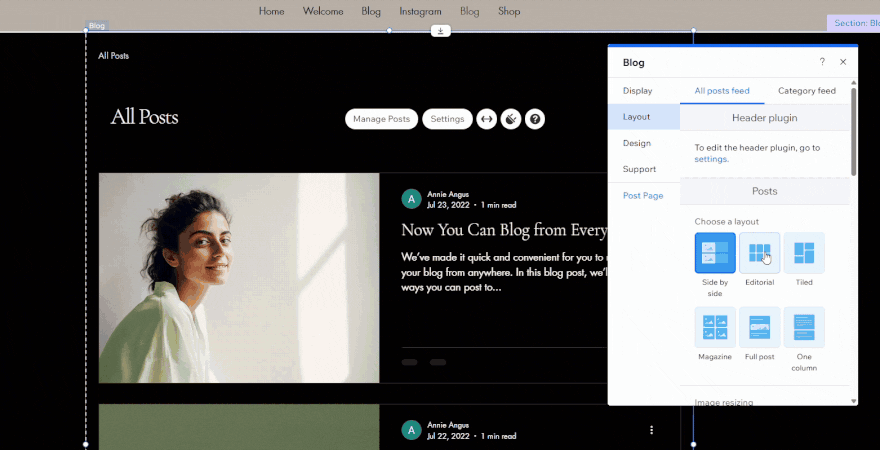Click the Manage Posts button
The image size is (880, 450).
381,119
